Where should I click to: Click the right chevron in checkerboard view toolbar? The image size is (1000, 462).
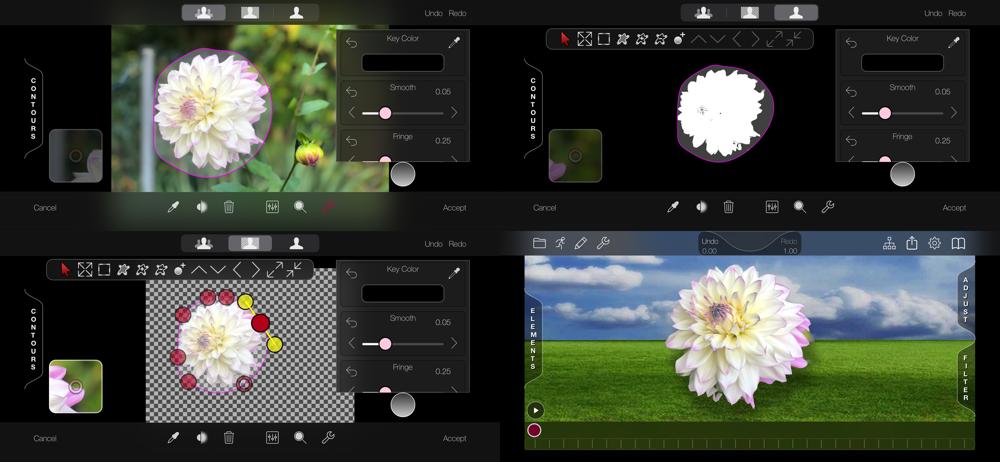point(256,270)
